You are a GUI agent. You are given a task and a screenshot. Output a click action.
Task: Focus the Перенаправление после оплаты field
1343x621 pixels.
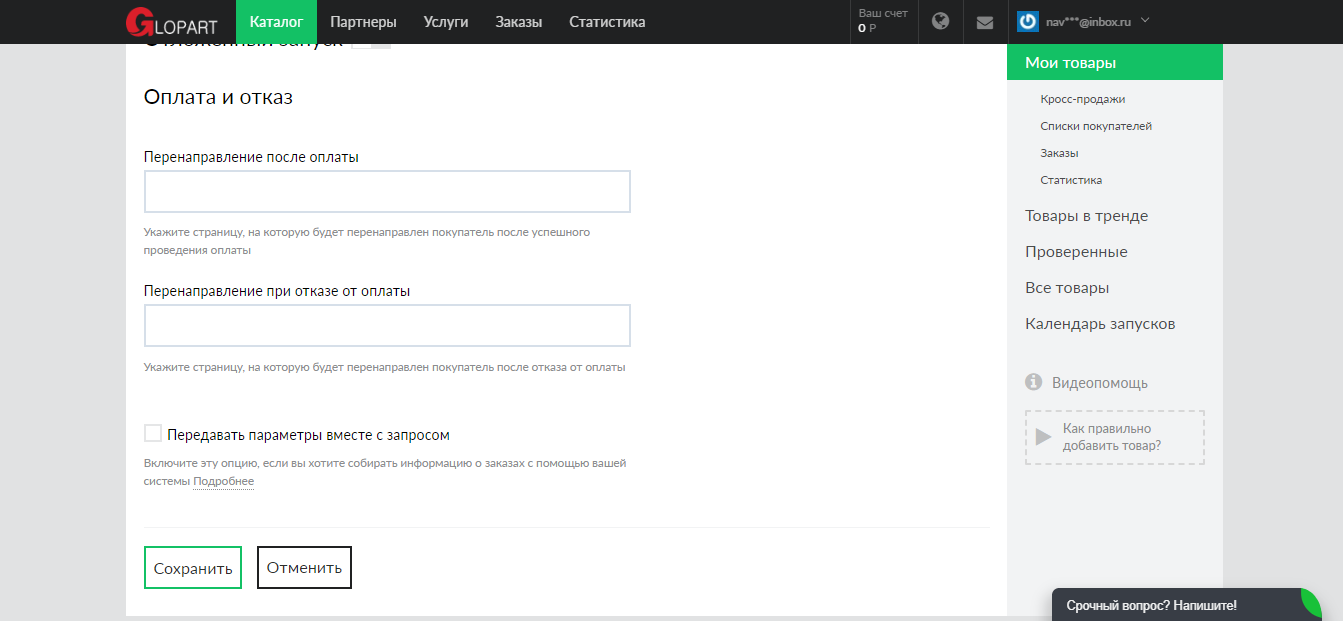coord(387,191)
